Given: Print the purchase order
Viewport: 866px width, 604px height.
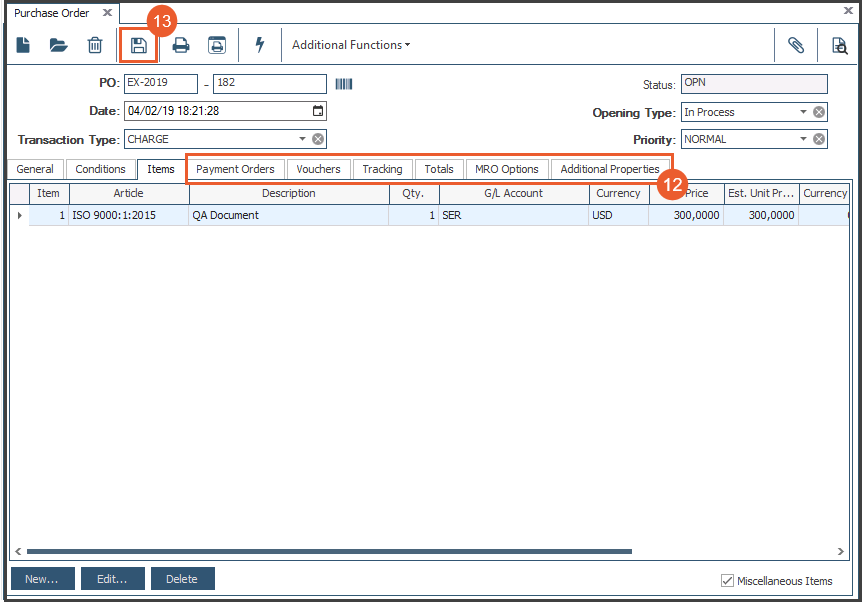Looking at the screenshot, I should (181, 45).
